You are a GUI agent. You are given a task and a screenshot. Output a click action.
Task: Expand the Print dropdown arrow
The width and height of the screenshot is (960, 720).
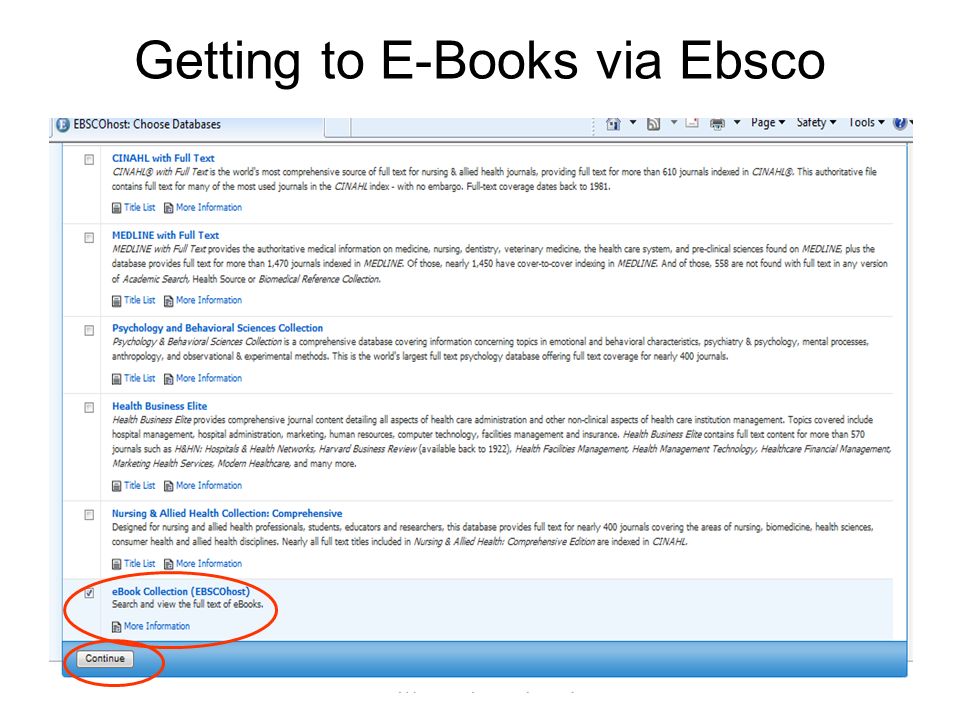point(737,122)
